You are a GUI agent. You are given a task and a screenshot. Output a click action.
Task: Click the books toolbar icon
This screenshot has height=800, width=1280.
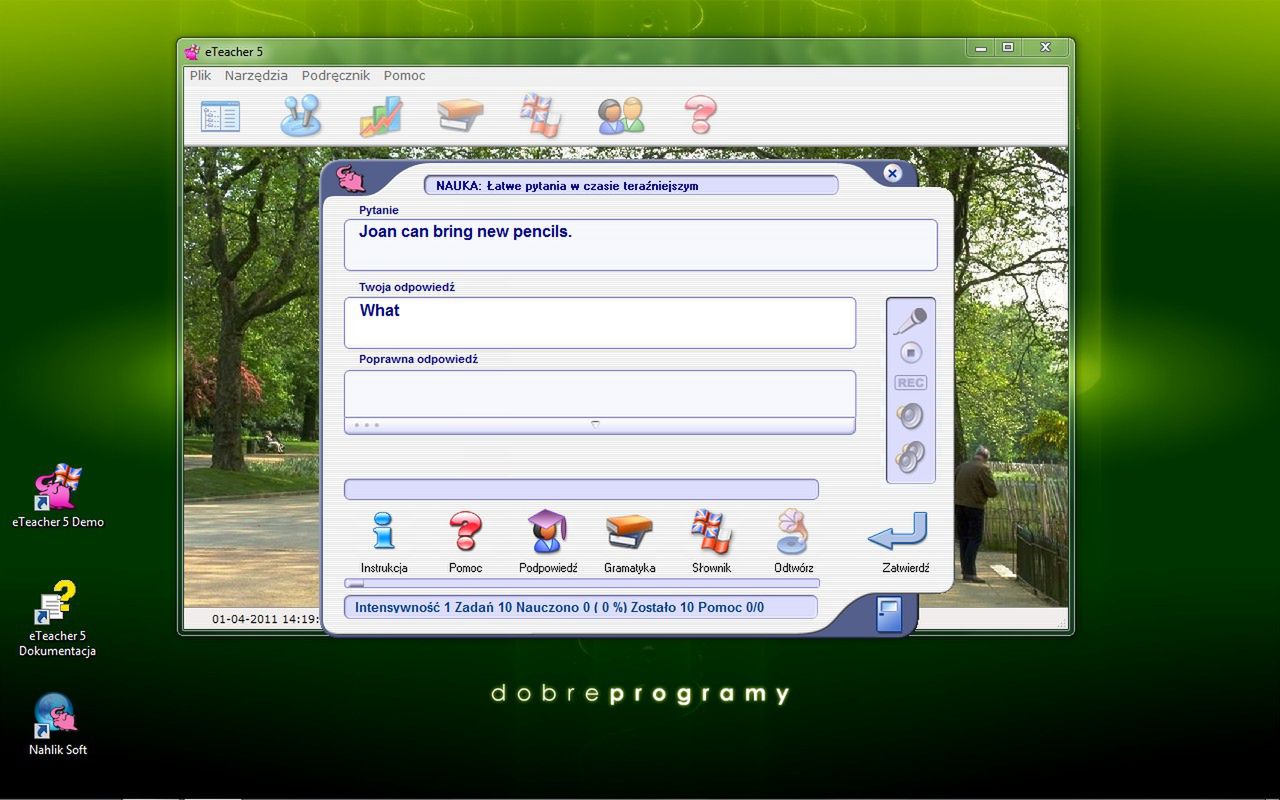pos(460,116)
